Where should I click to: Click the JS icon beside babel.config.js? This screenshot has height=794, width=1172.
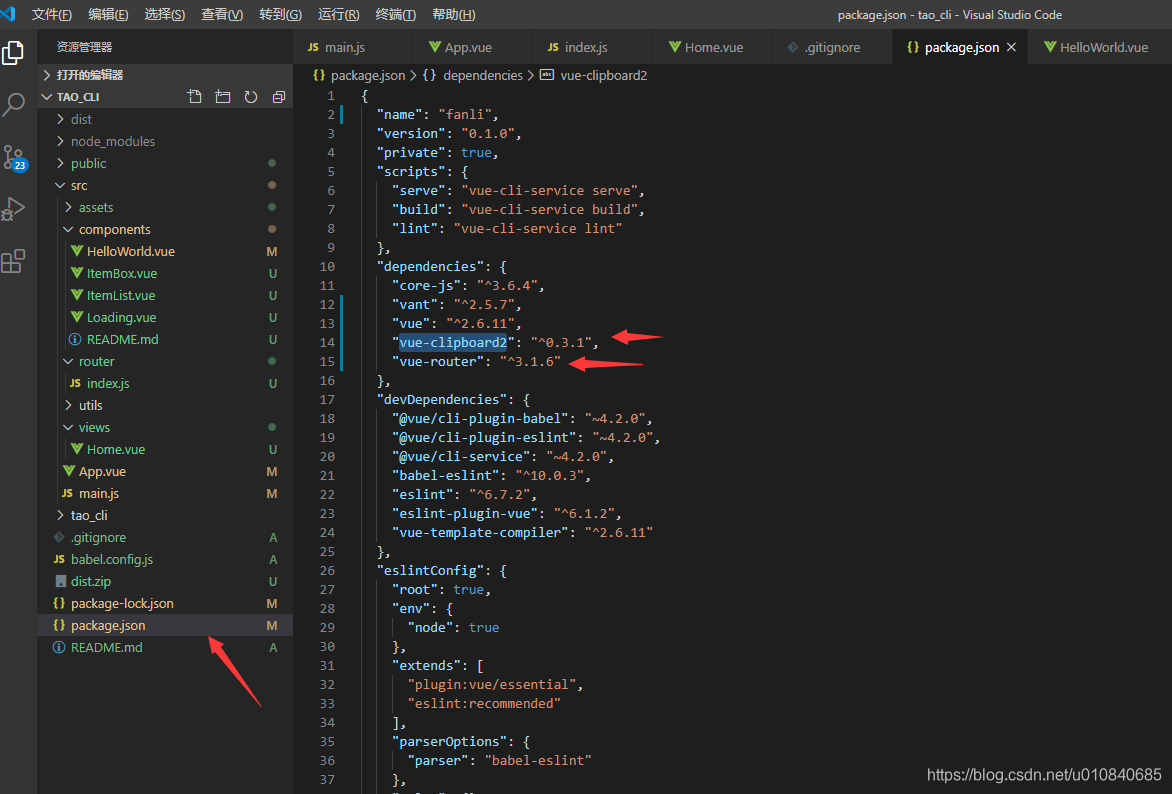[x=59, y=559]
